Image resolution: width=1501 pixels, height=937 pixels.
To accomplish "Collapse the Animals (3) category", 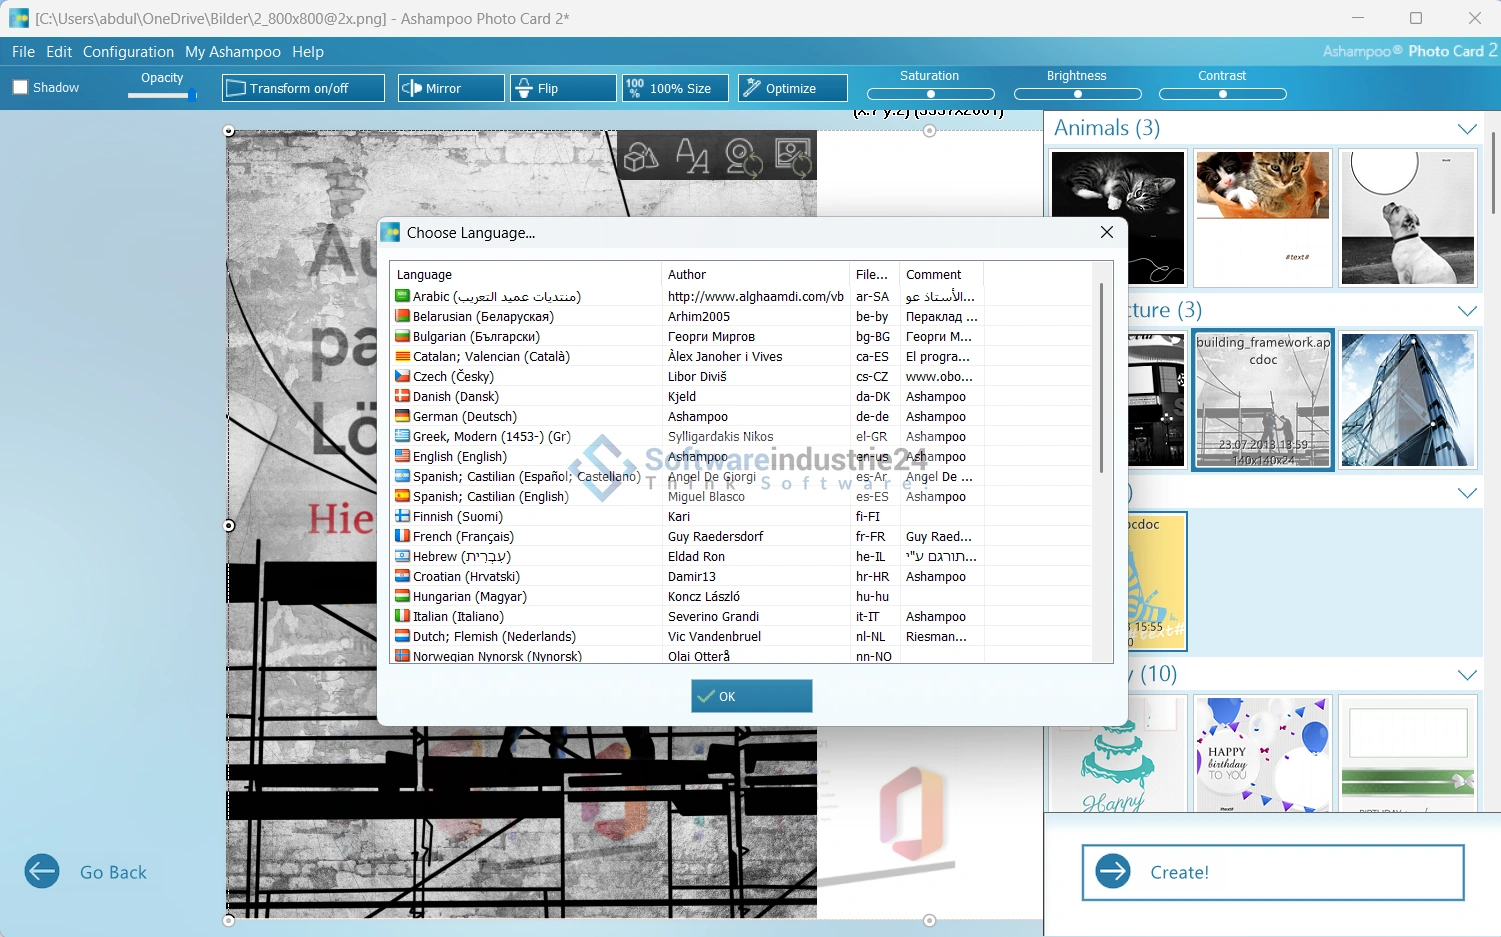I will pyautogui.click(x=1466, y=129).
